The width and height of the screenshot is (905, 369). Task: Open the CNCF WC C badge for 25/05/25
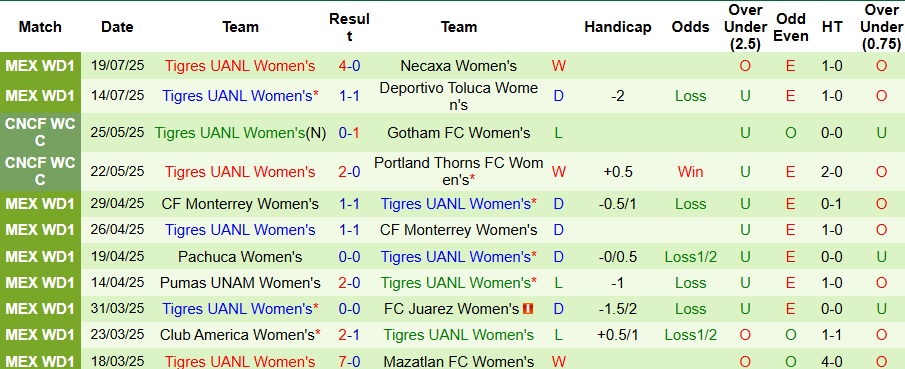[40, 133]
